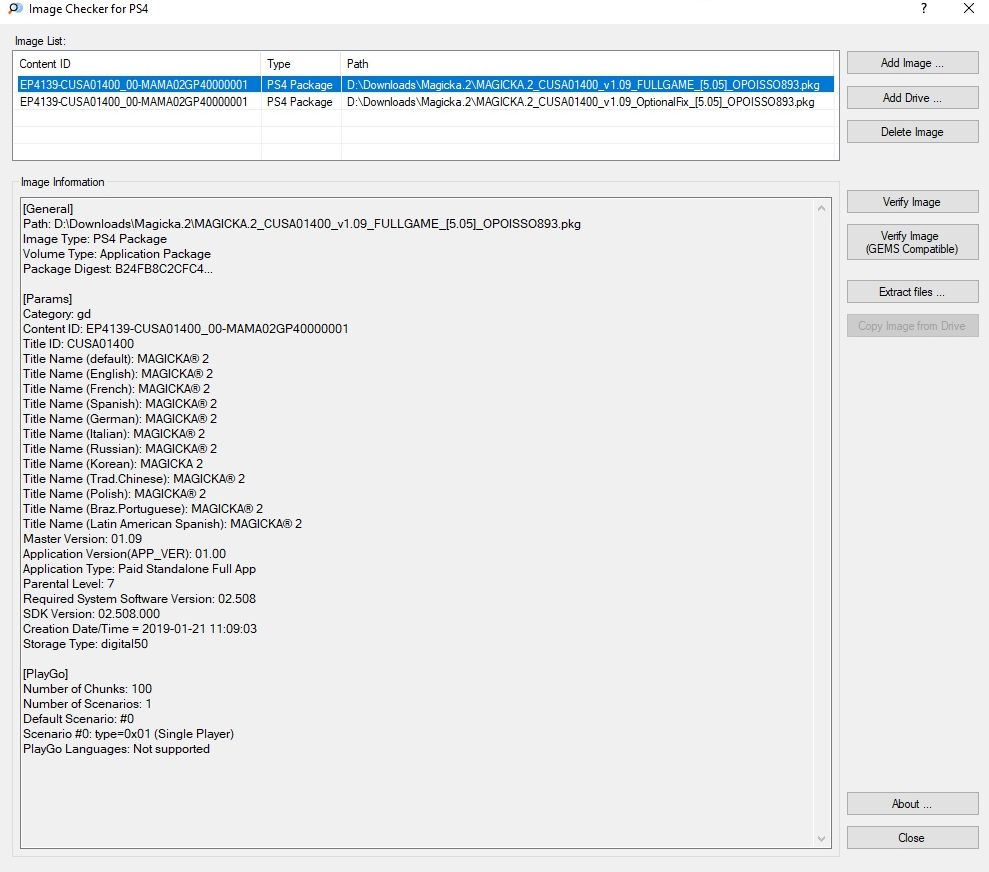Viewport: 989px width, 872px height.
Task: Click the help question mark in title bar
Action: [924, 9]
